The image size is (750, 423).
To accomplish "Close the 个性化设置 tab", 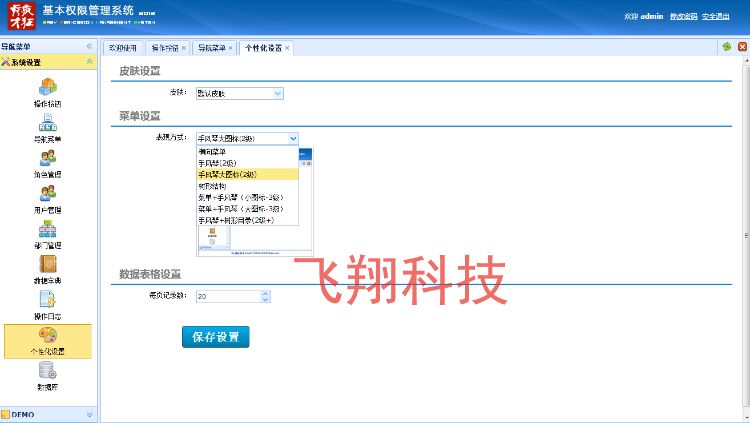I will point(288,48).
